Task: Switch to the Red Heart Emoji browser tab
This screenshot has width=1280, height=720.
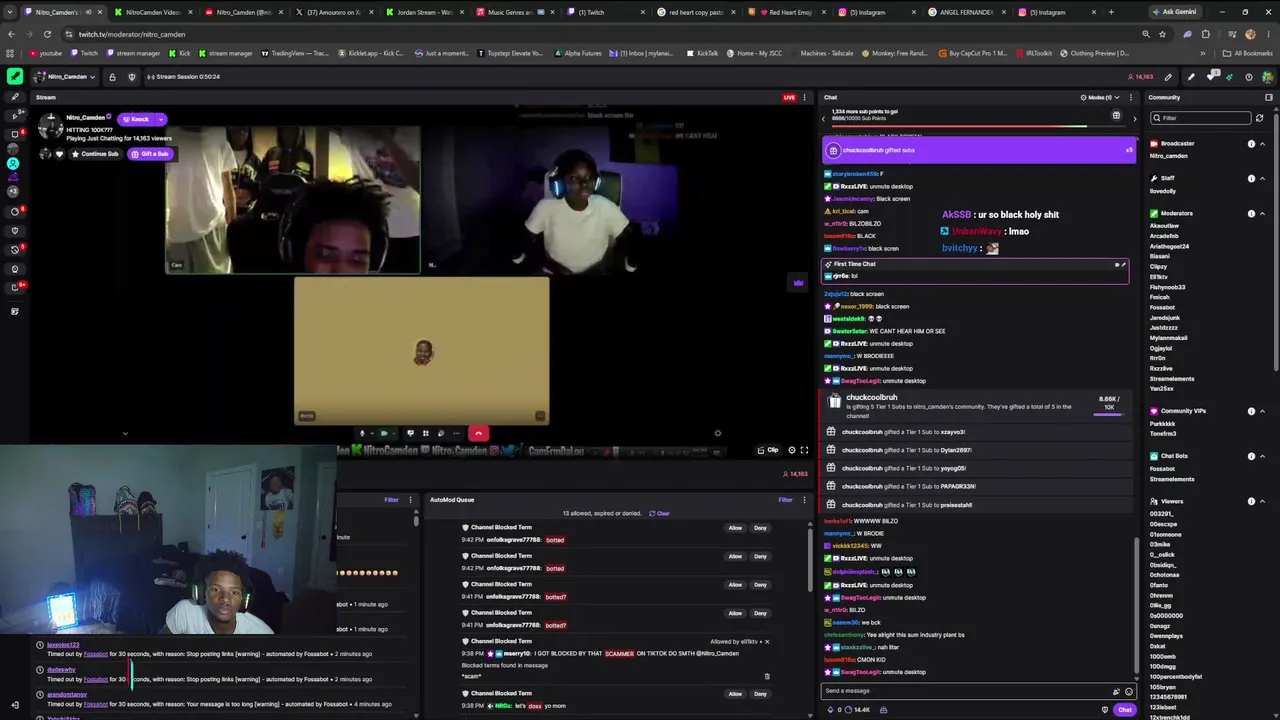Action: pyautogui.click(x=785, y=12)
